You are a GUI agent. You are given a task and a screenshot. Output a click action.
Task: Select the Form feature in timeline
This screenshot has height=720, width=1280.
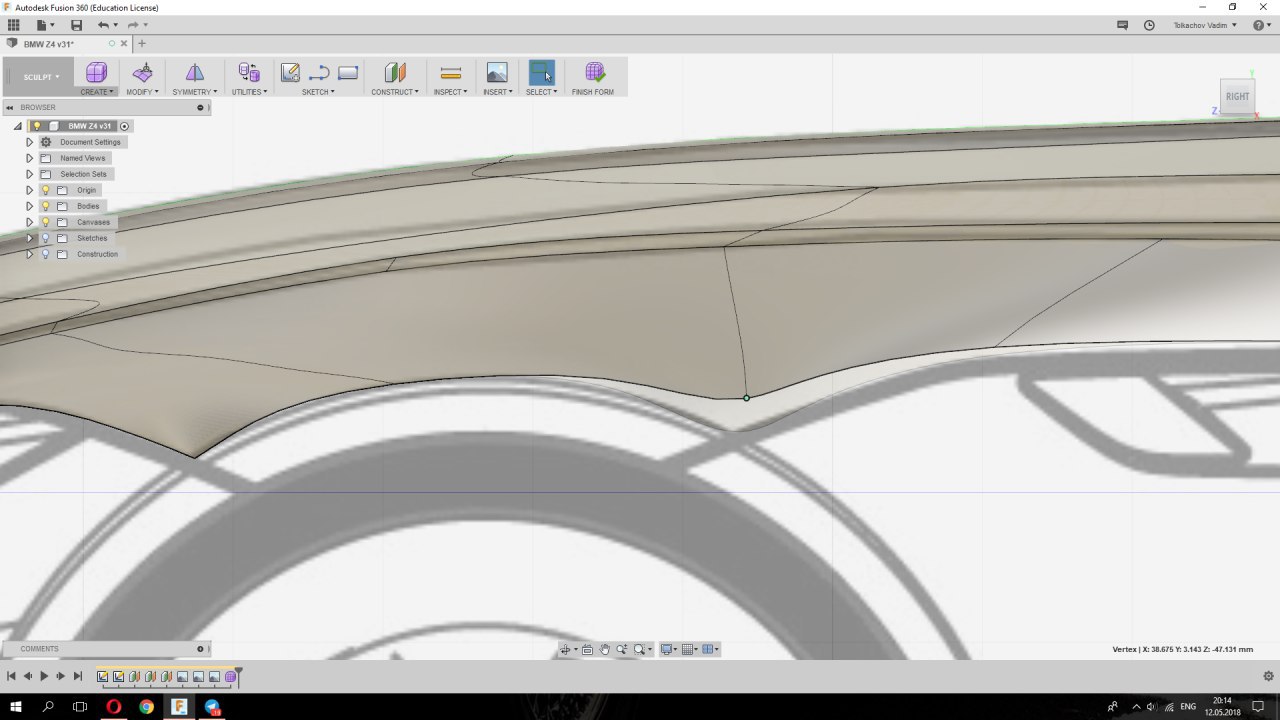coord(230,677)
